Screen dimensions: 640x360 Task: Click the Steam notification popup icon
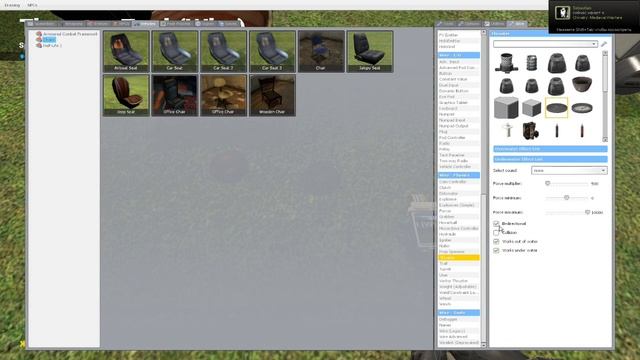pos(562,13)
